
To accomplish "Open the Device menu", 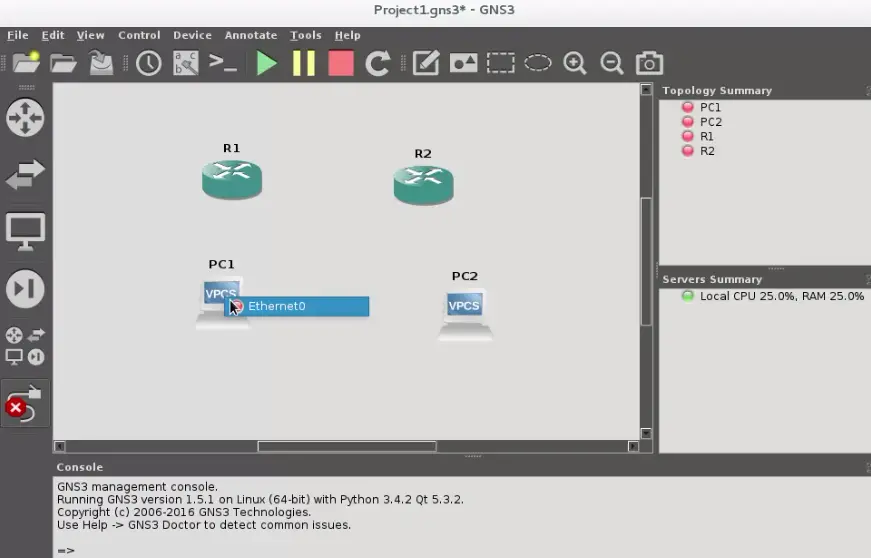I will 192,35.
